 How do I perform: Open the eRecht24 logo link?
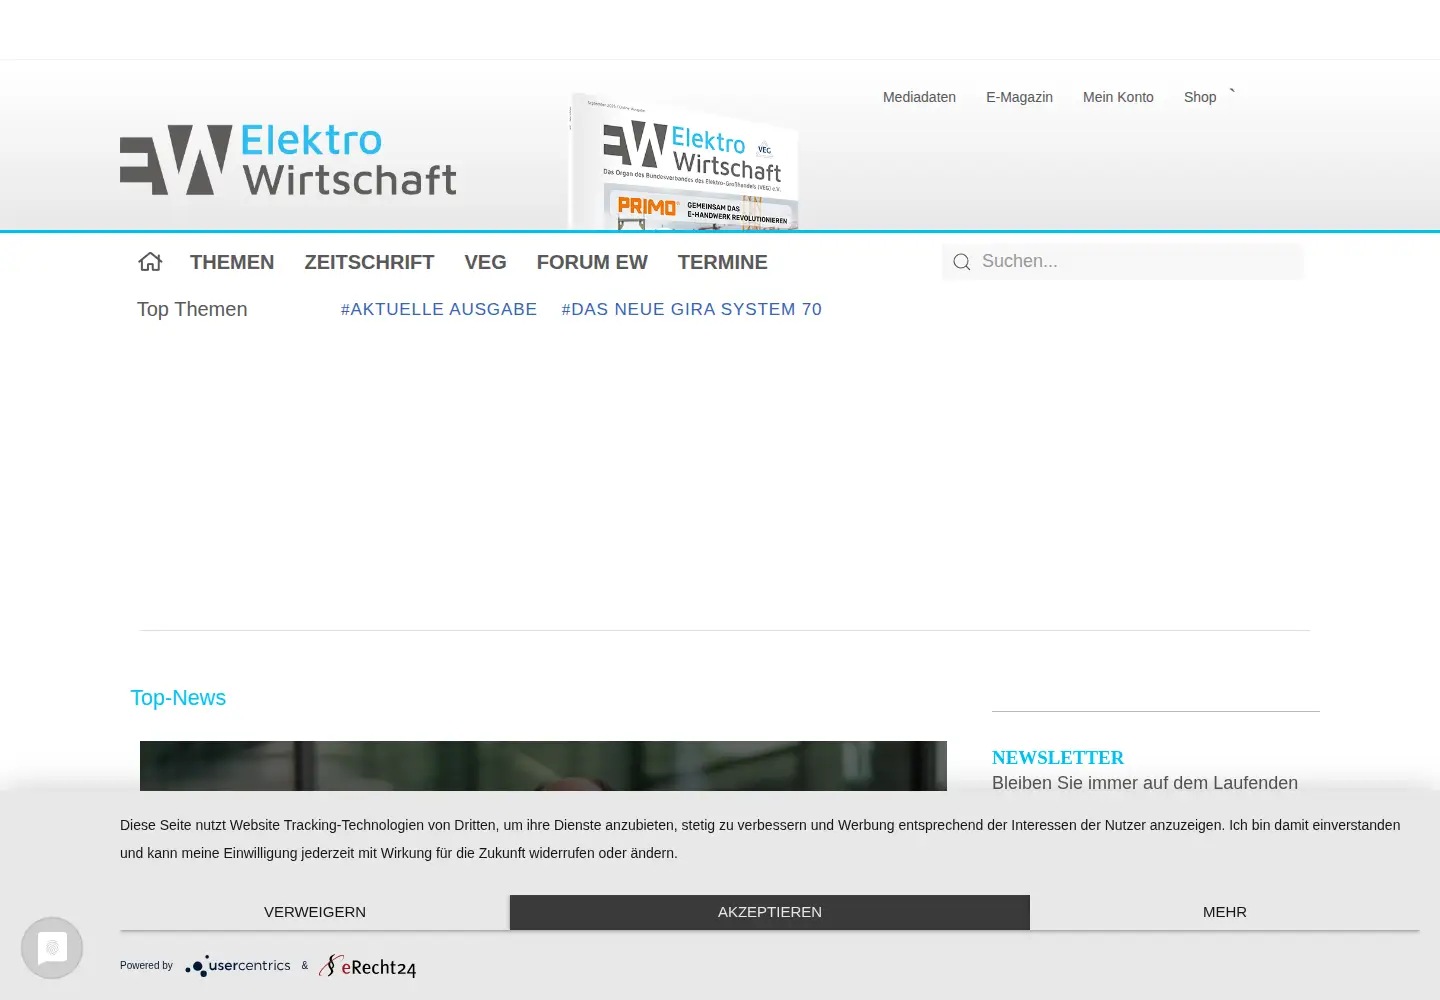[367, 966]
